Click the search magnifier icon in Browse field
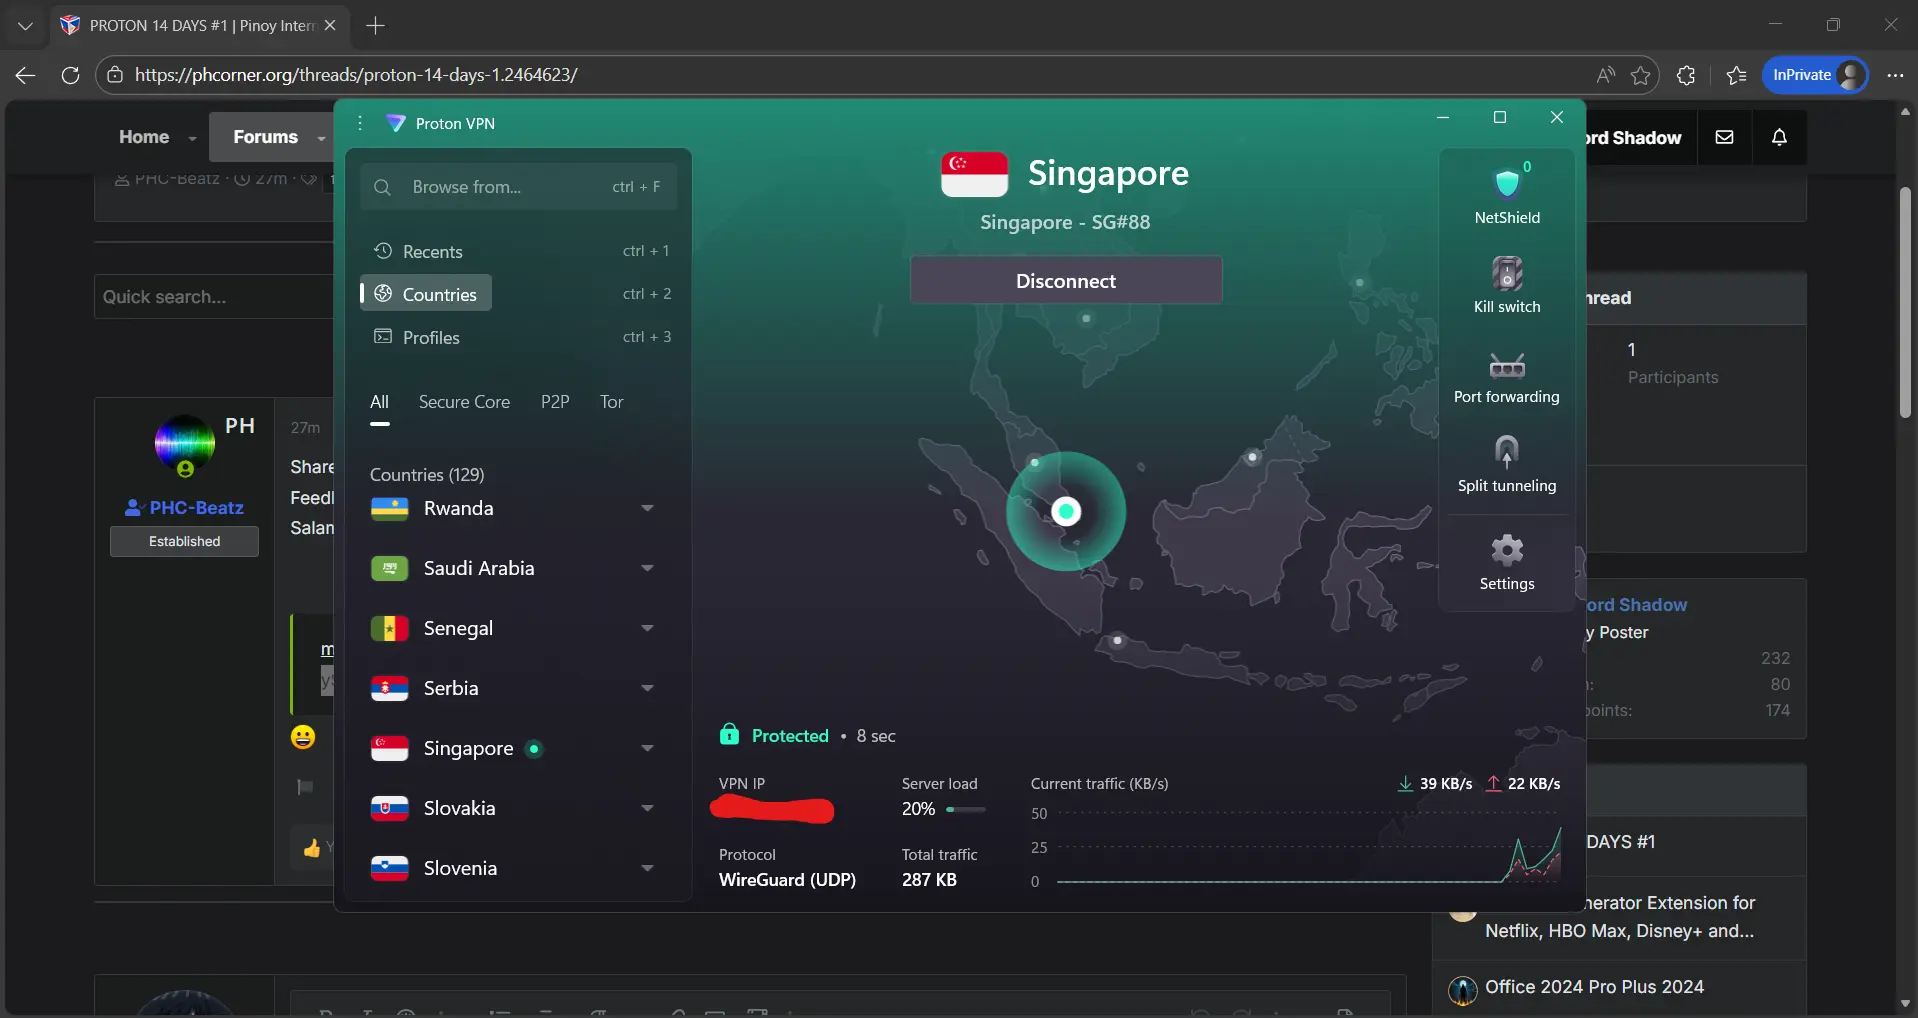Viewport: 1918px width, 1018px height. point(382,187)
